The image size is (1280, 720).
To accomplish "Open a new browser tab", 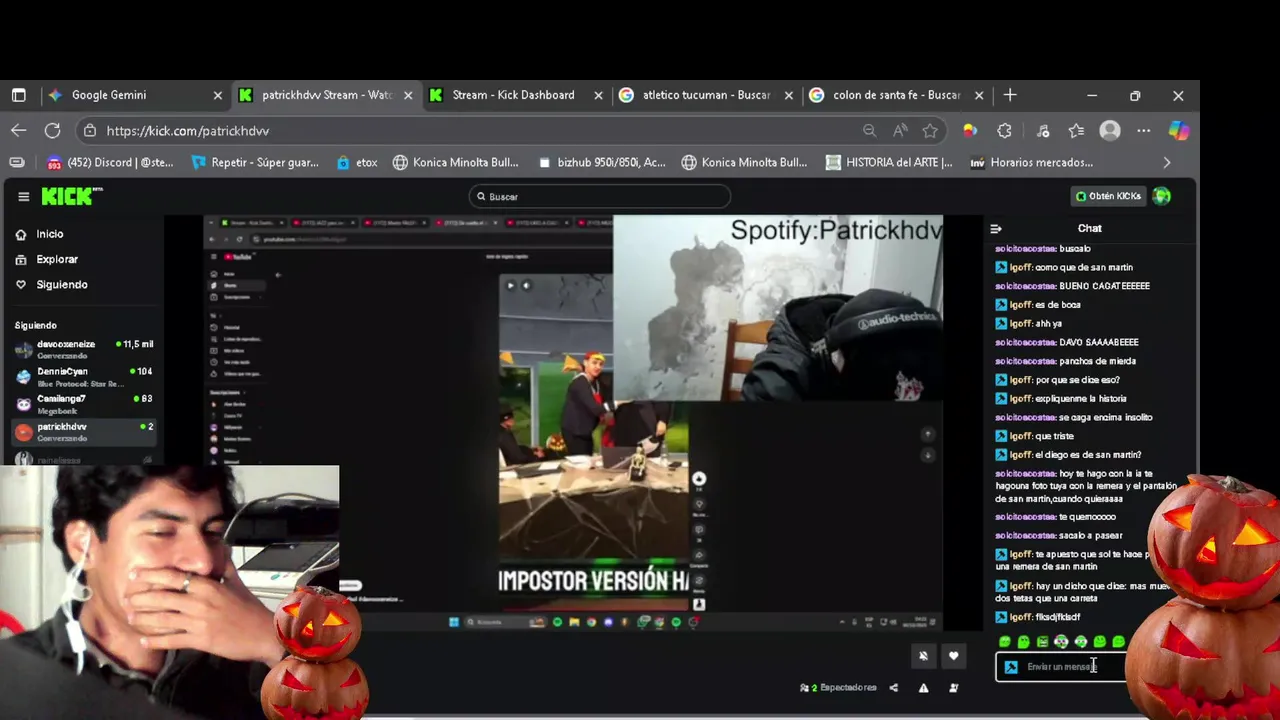I will [x=1010, y=95].
